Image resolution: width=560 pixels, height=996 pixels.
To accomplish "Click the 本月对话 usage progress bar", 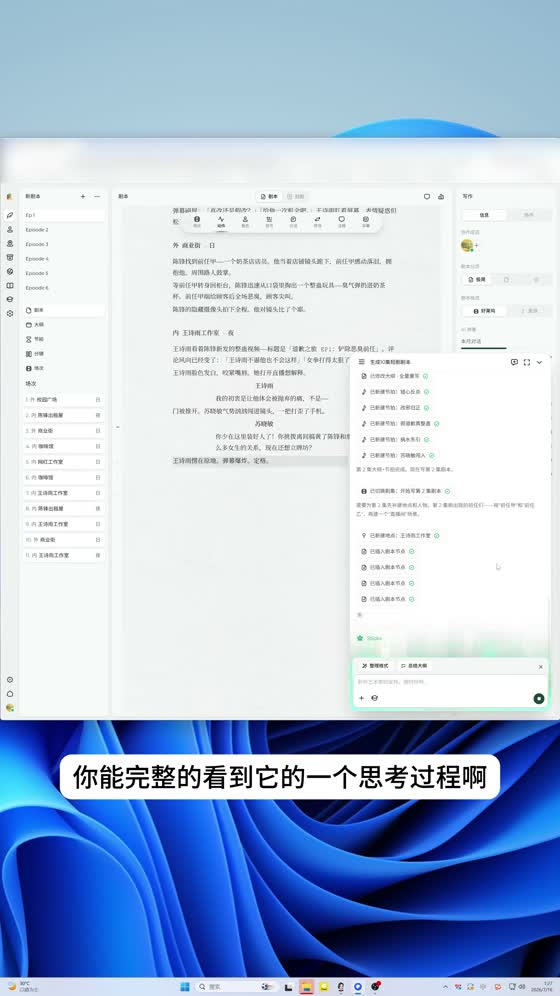I will [x=484, y=348].
